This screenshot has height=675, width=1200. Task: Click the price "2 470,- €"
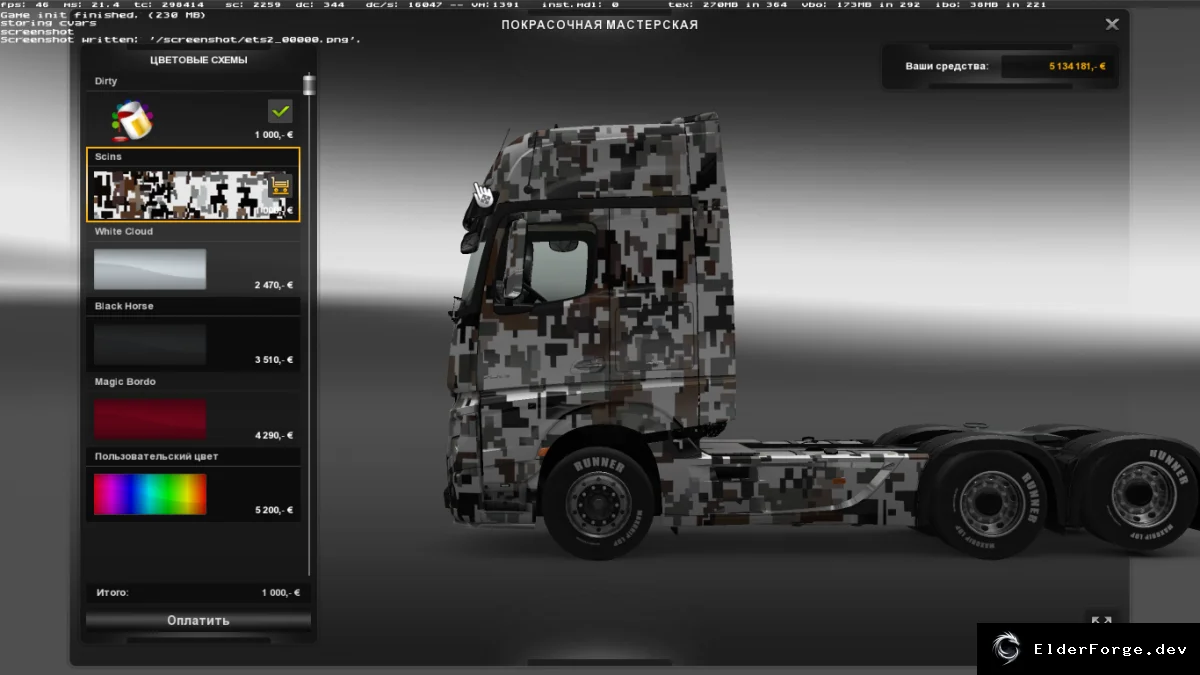[x=274, y=285]
